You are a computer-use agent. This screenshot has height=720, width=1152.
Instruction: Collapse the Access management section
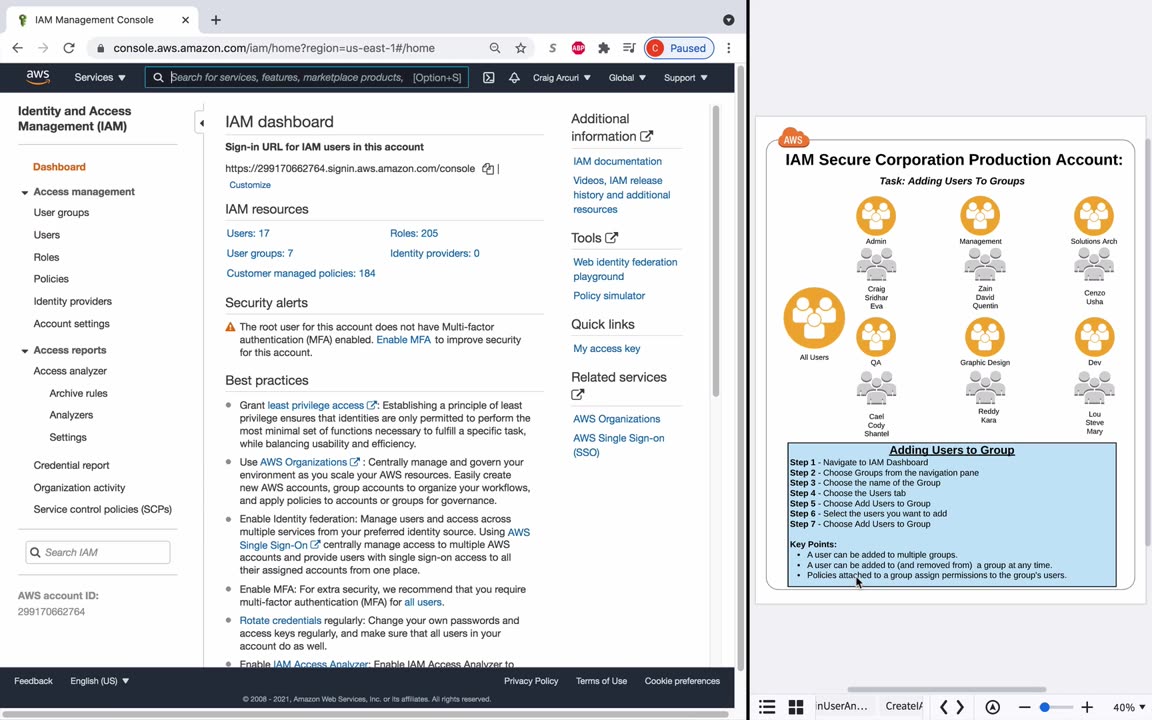(24, 192)
